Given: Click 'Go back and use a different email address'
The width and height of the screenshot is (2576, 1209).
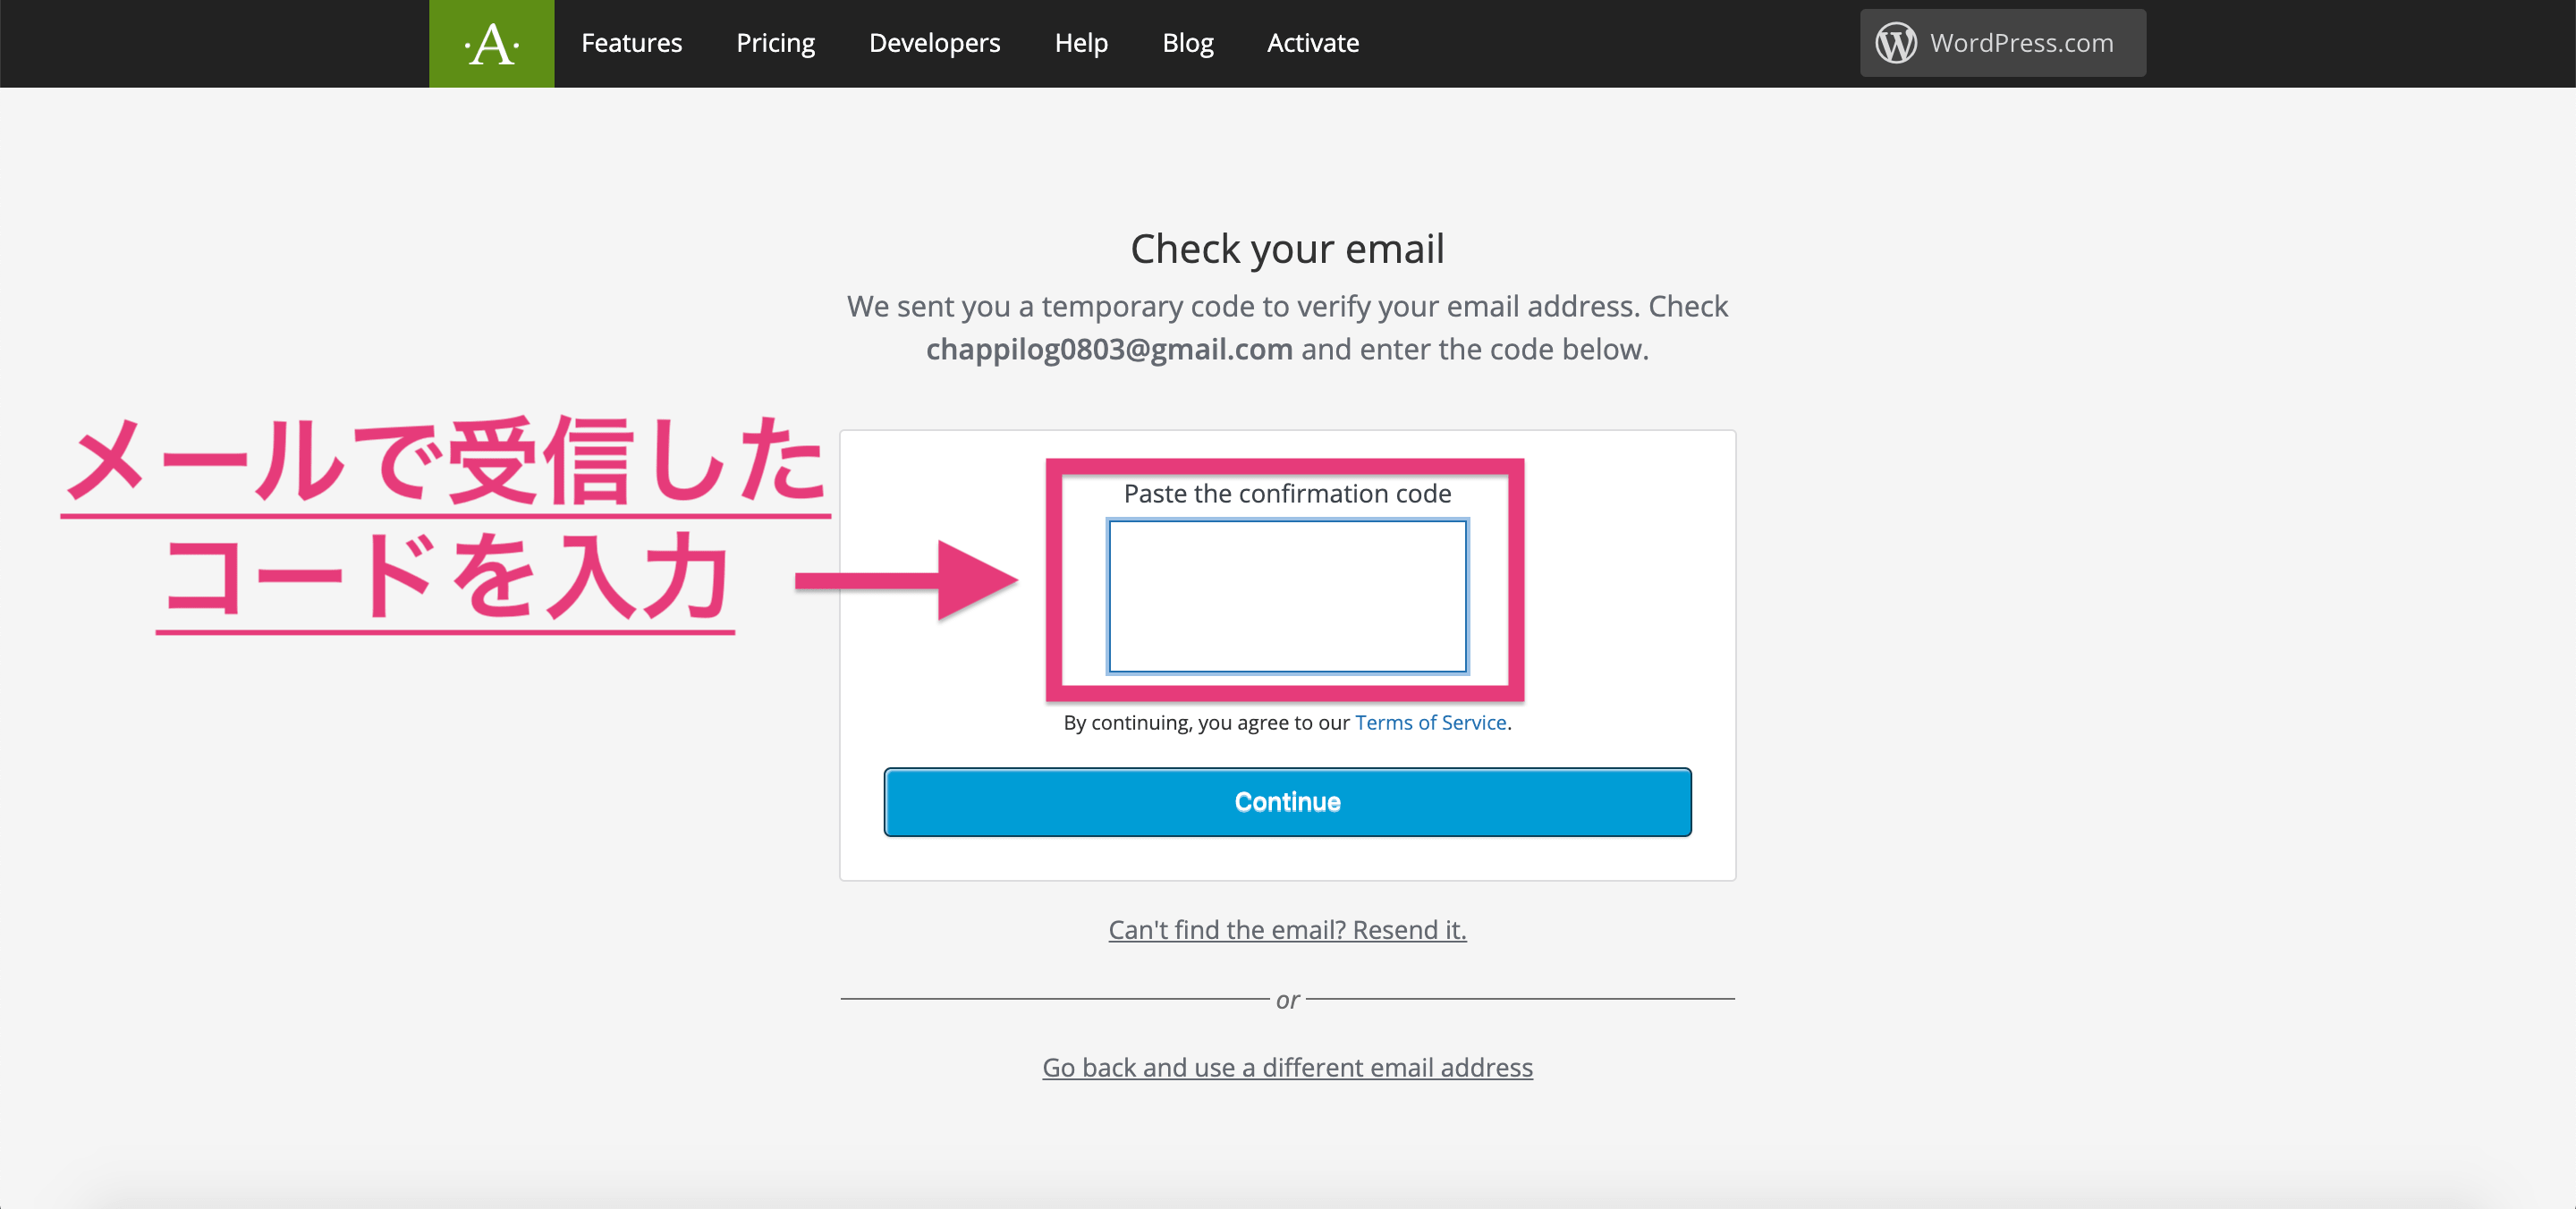Looking at the screenshot, I should 1288,1068.
